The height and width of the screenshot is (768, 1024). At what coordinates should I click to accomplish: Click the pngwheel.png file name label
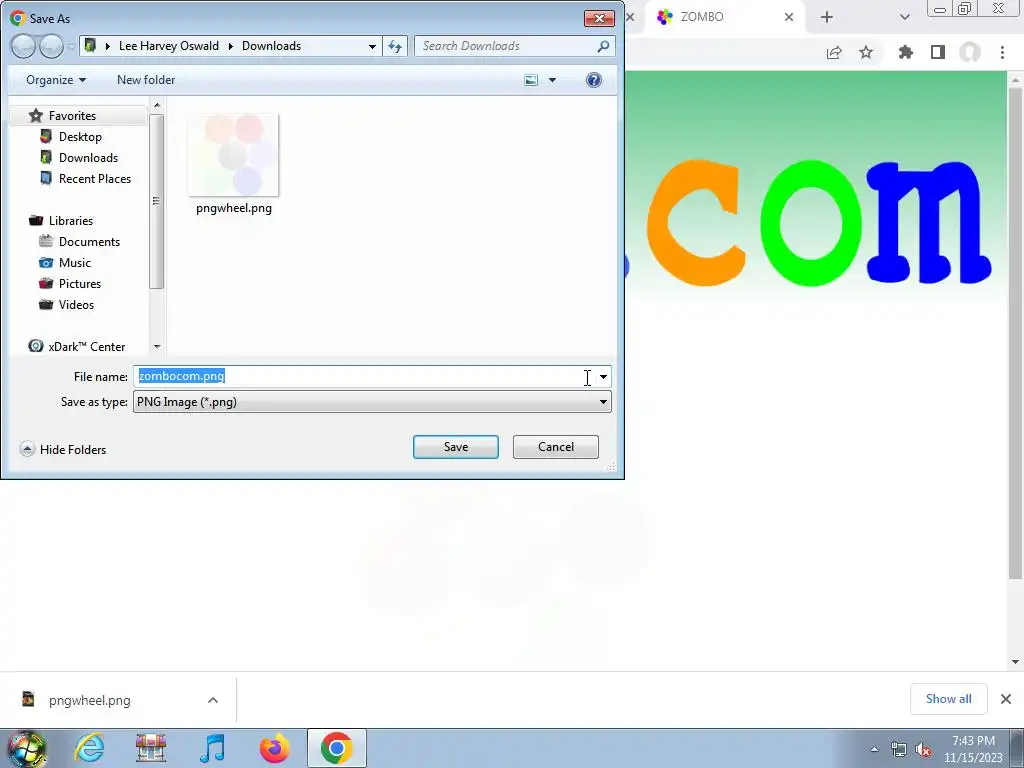click(234, 208)
